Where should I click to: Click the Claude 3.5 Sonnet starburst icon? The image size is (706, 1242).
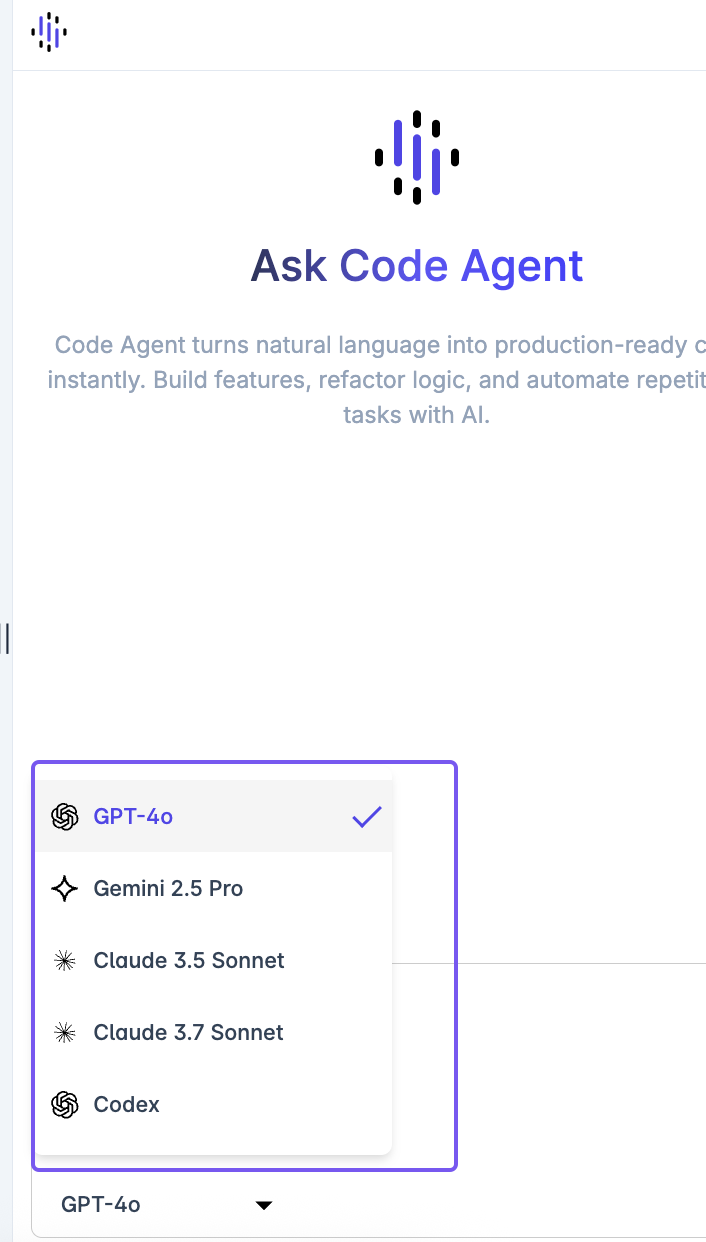[65, 961]
